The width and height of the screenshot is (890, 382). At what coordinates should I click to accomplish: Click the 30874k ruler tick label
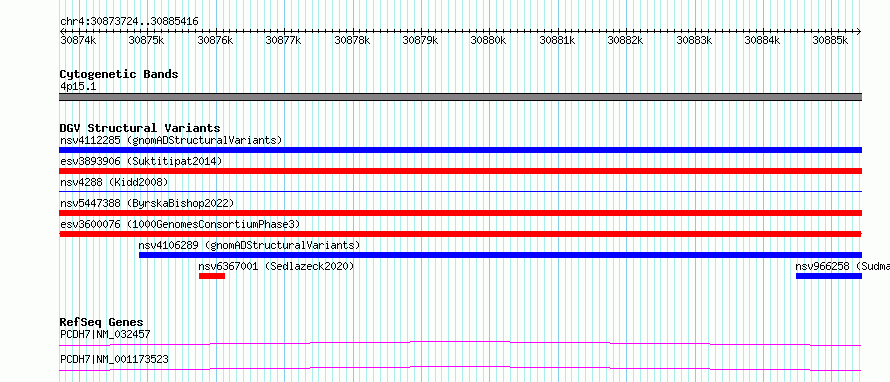(x=78, y=40)
